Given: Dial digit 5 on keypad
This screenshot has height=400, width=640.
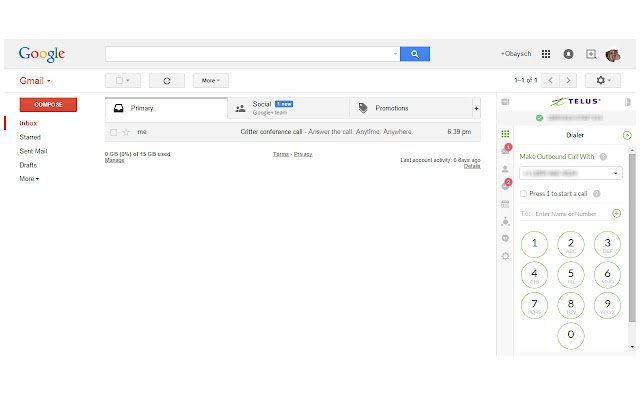Looking at the screenshot, I should point(571,275).
